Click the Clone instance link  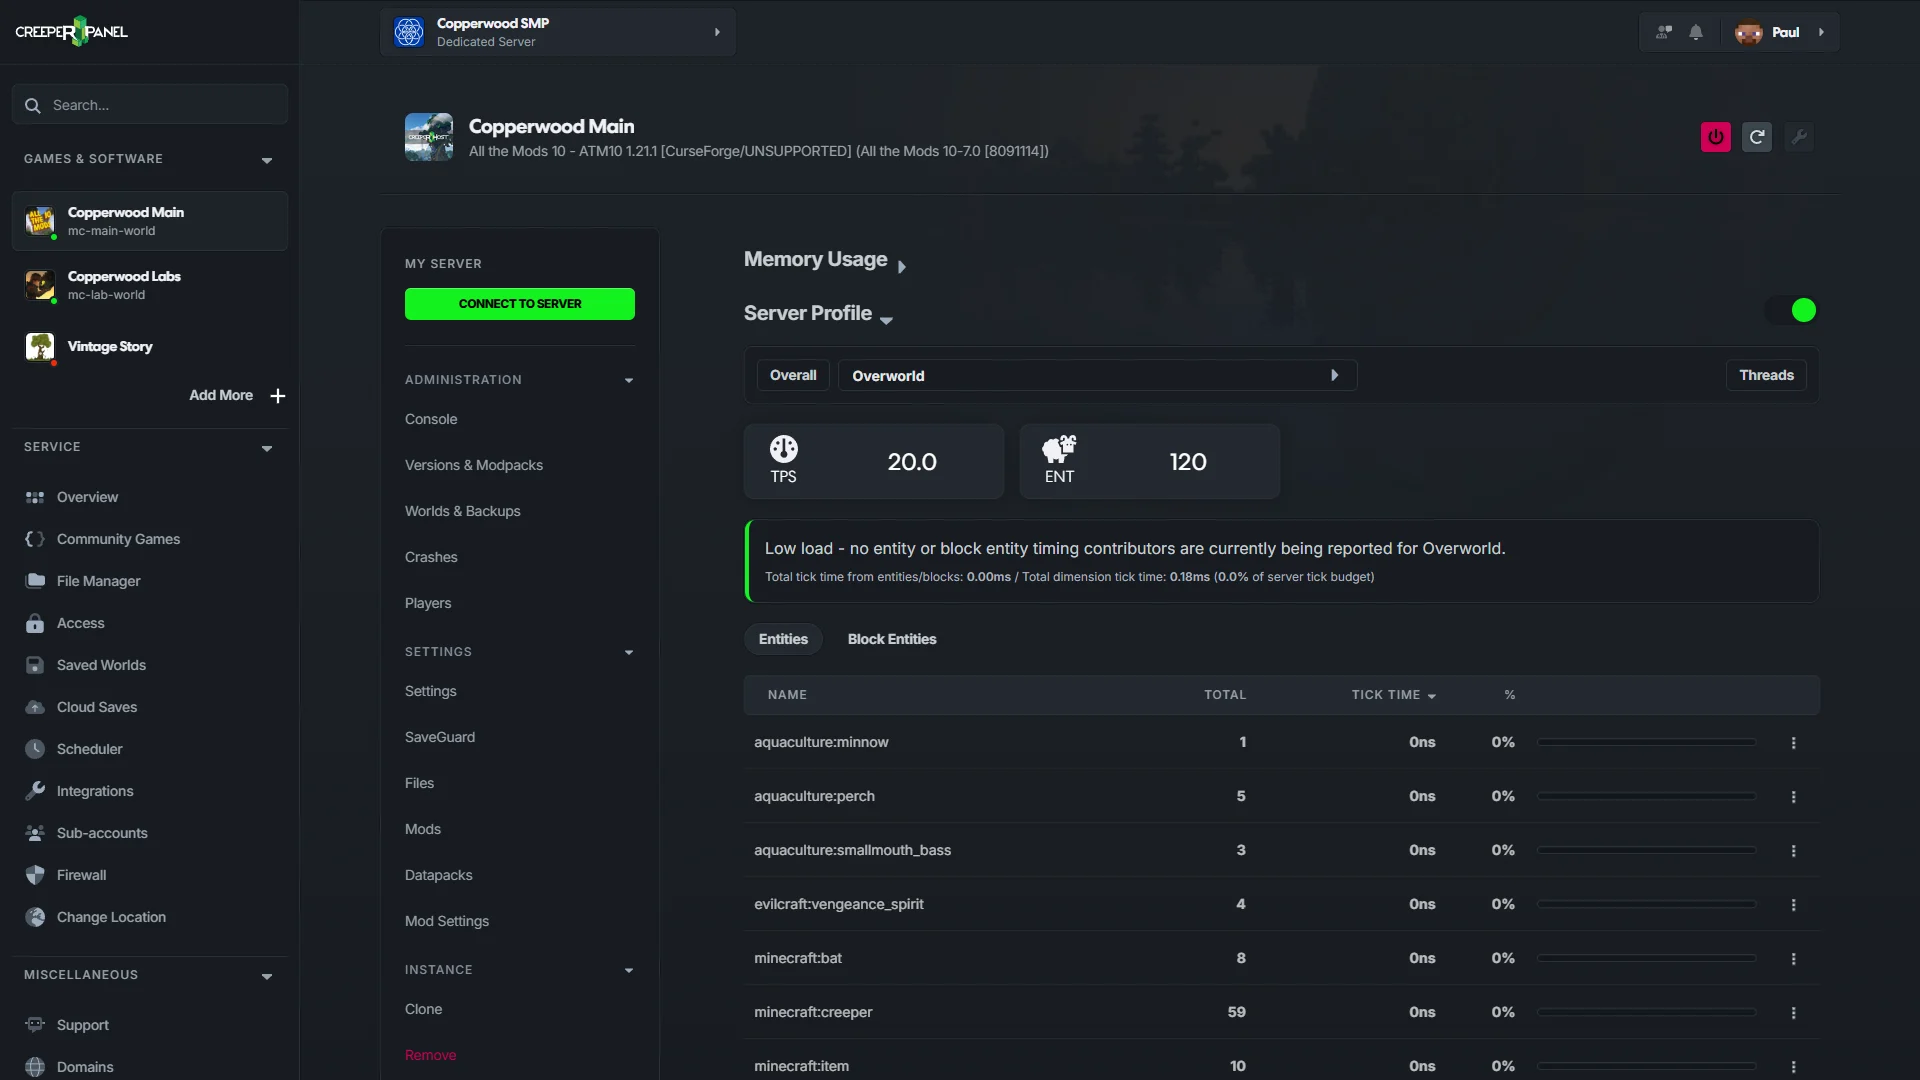pos(424,1009)
